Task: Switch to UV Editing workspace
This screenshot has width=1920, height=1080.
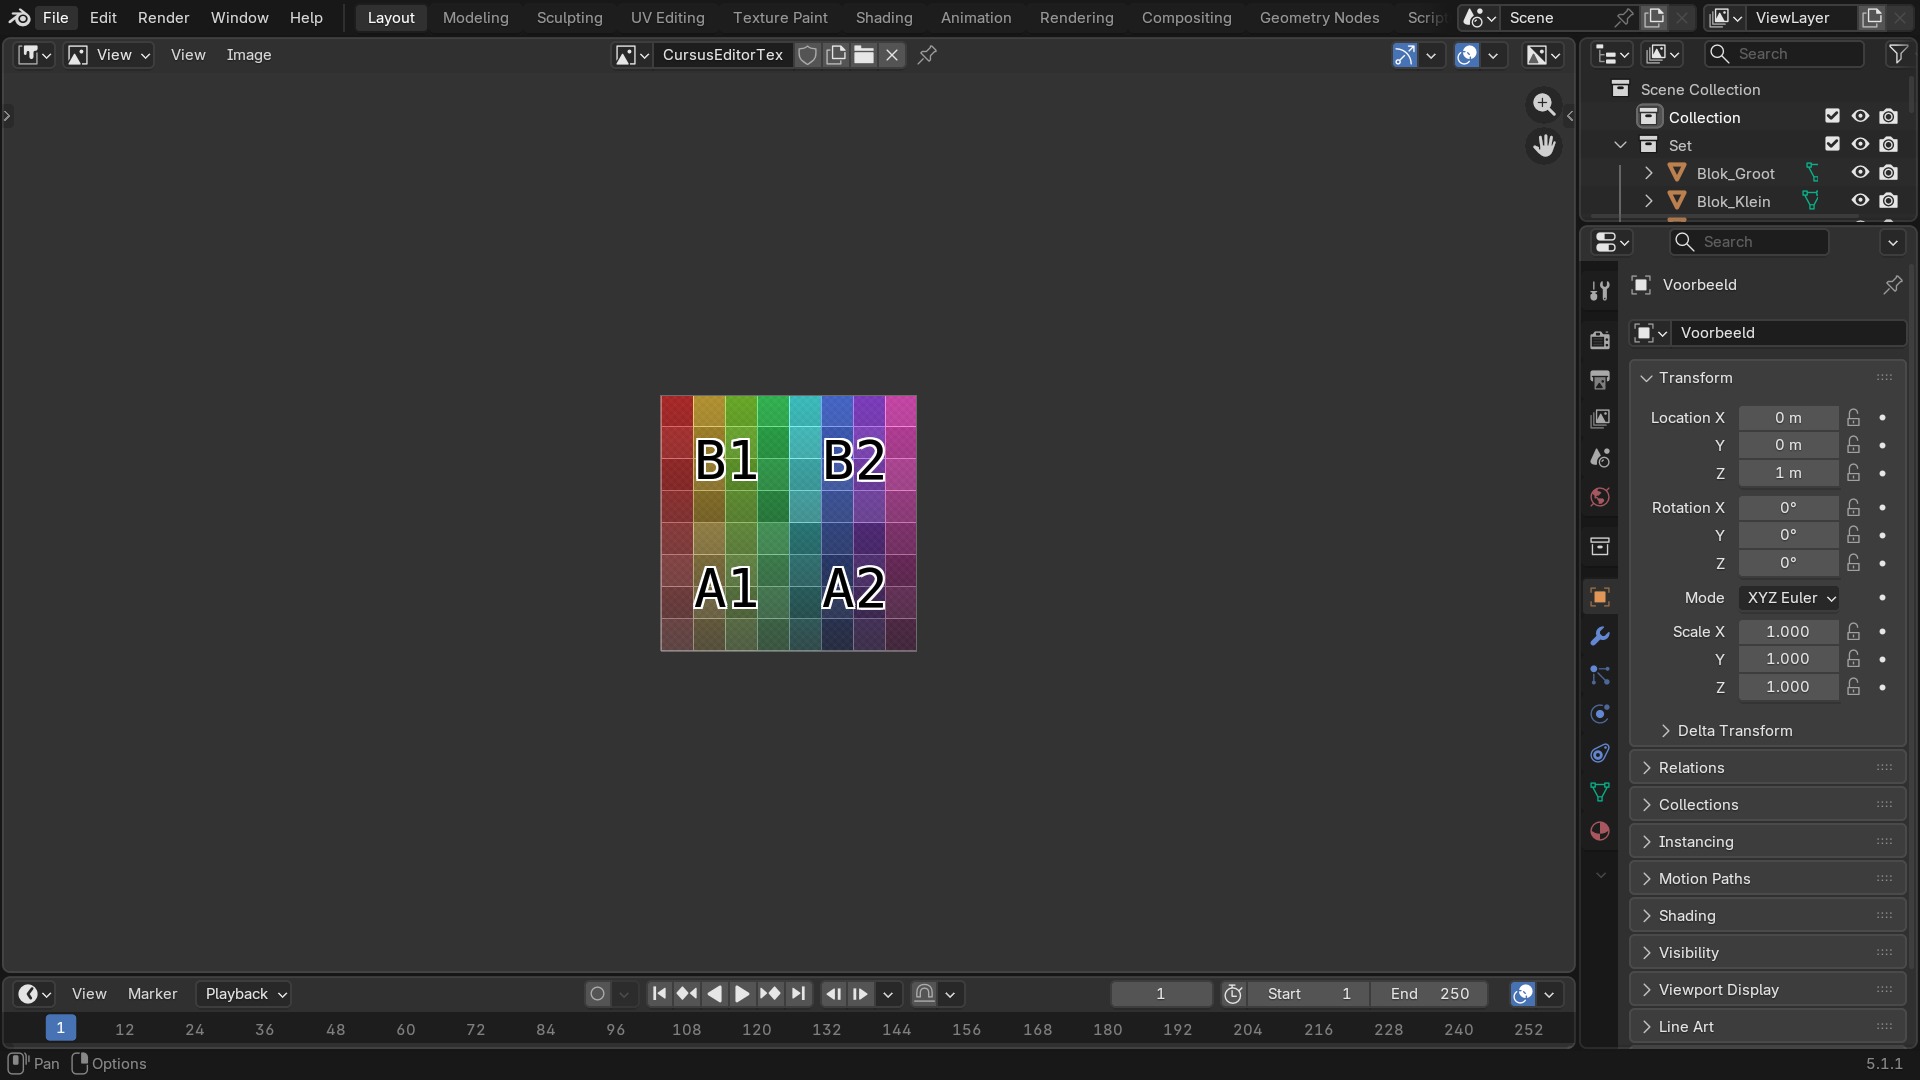Action: (668, 18)
